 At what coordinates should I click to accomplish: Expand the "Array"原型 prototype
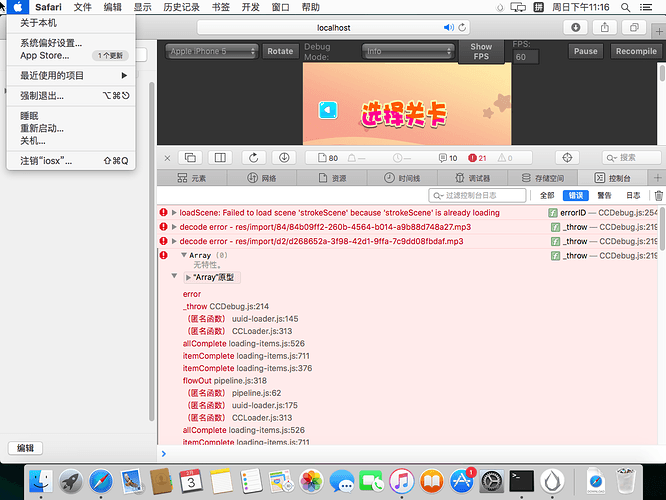(189, 278)
